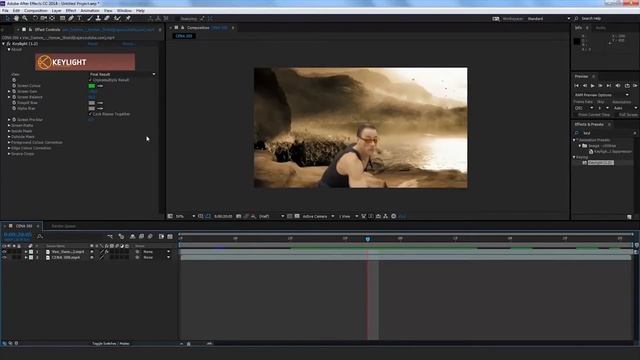Open the Active Camera view dropdown
The image size is (640, 360).
tap(318, 216)
